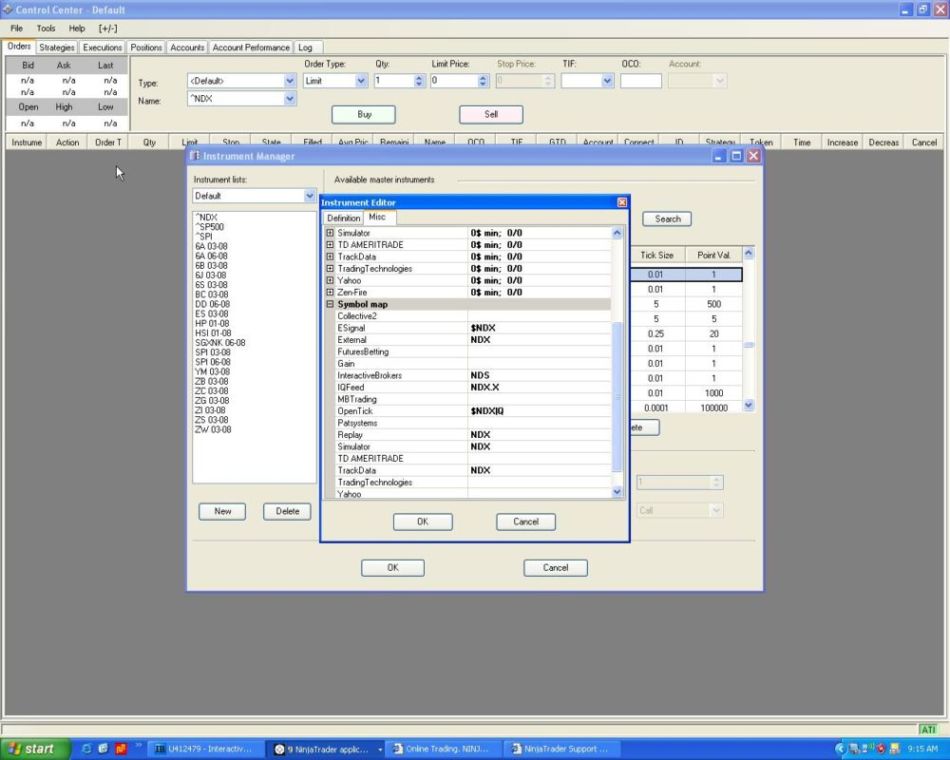Click the Point Val. cell showing 100000

click(714, 408)
